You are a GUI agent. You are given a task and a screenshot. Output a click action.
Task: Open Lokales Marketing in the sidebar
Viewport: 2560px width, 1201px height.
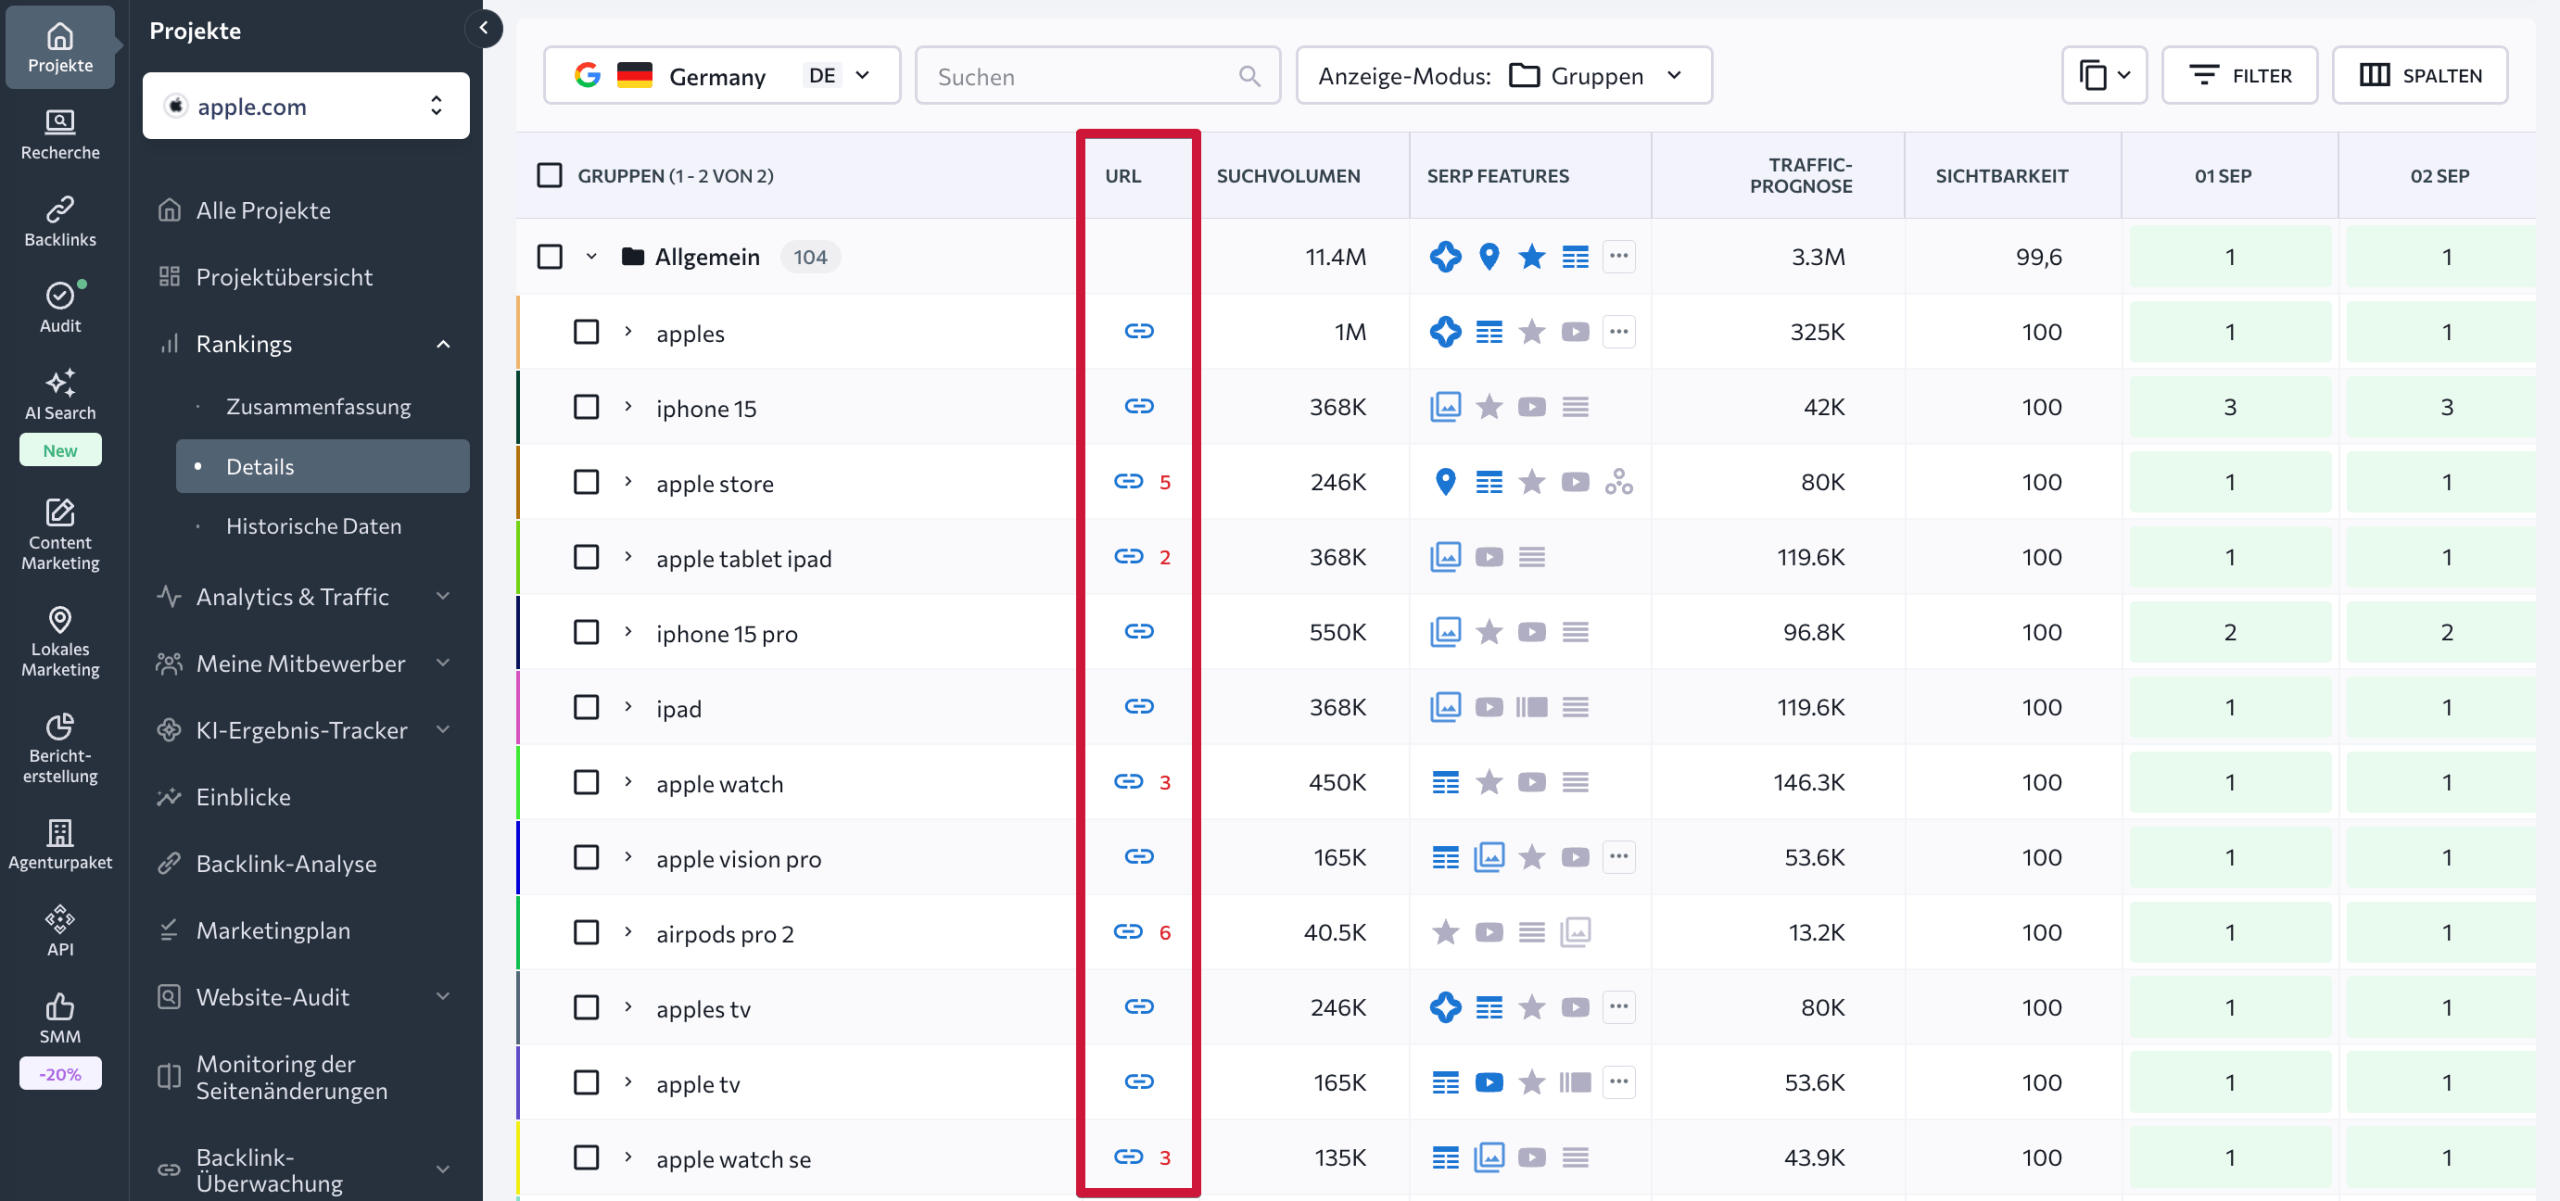(60, 642)
